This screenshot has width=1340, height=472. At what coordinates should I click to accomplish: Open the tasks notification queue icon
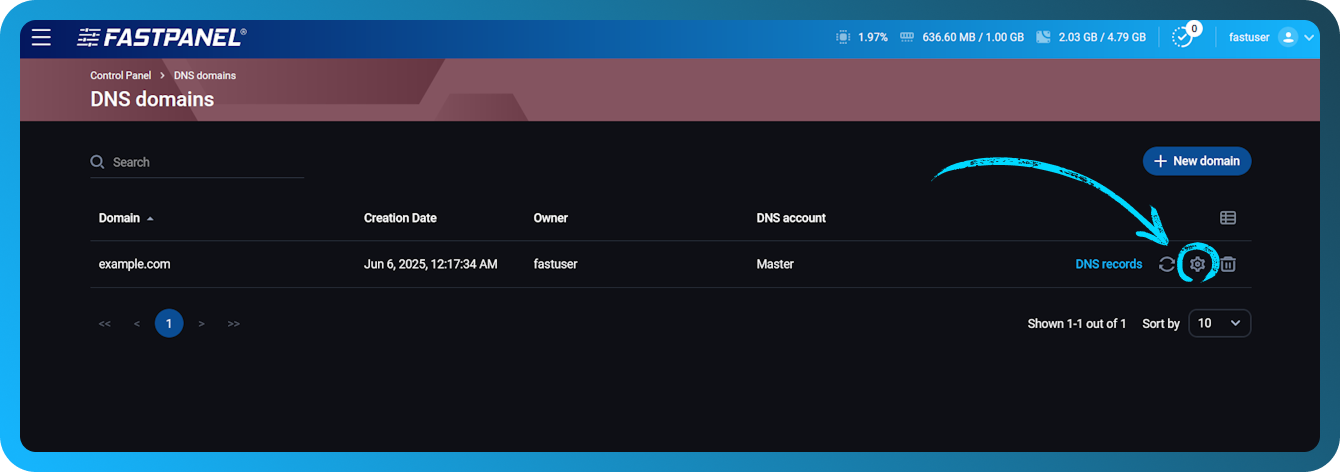click(1183, 37)
